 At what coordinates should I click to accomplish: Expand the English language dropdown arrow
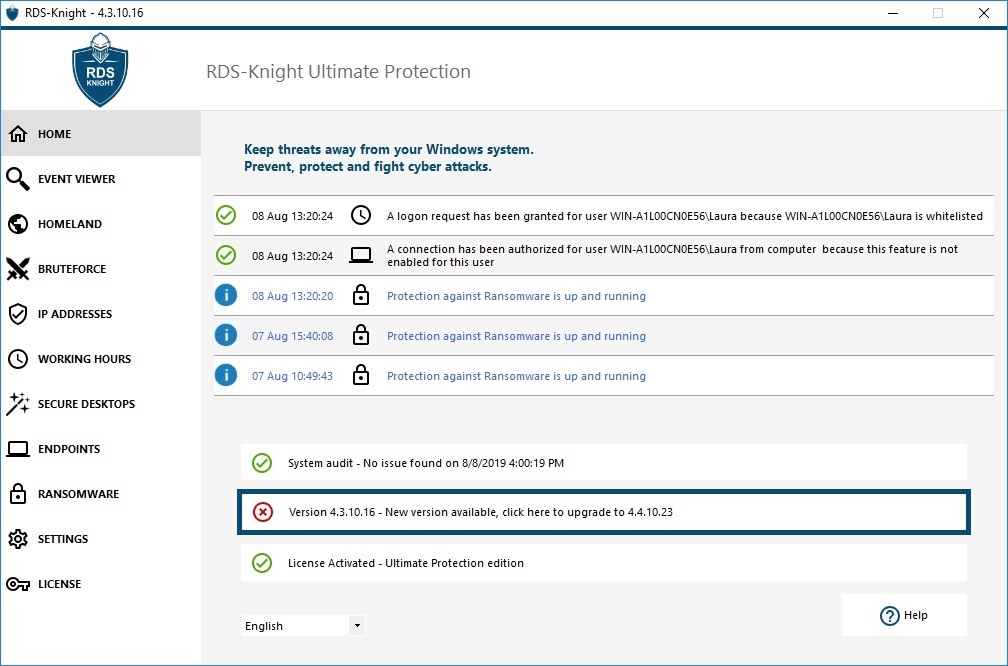(357, 626)
